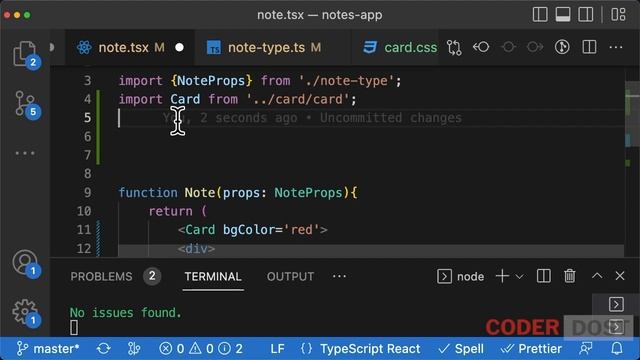Open the PROBLEMS panel tab
Screen dimensions: 640x360
point(101,277)
